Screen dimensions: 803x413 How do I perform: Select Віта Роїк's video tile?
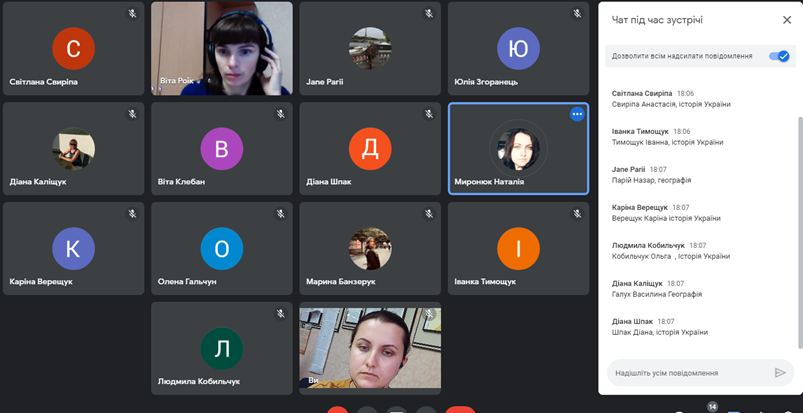[x=221, y=48]
